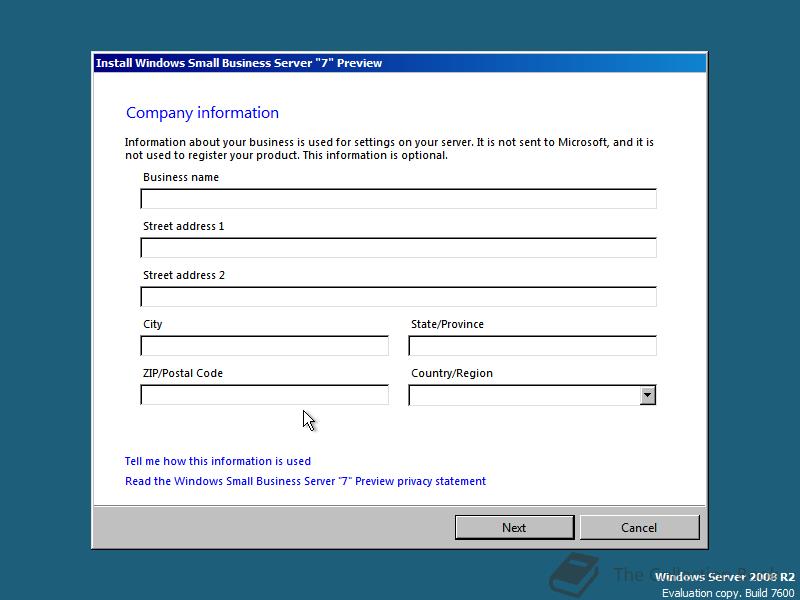Screen dimensions: 800x600
Task: Select the Street address 2 text box
Action: coord(398,296)
